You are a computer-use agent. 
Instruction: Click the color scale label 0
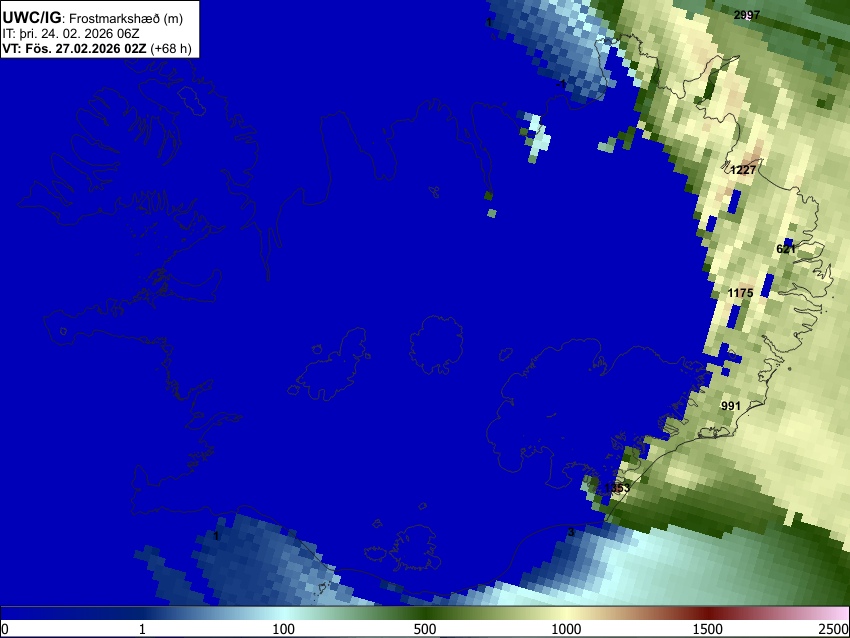click(x=5, y=629)
